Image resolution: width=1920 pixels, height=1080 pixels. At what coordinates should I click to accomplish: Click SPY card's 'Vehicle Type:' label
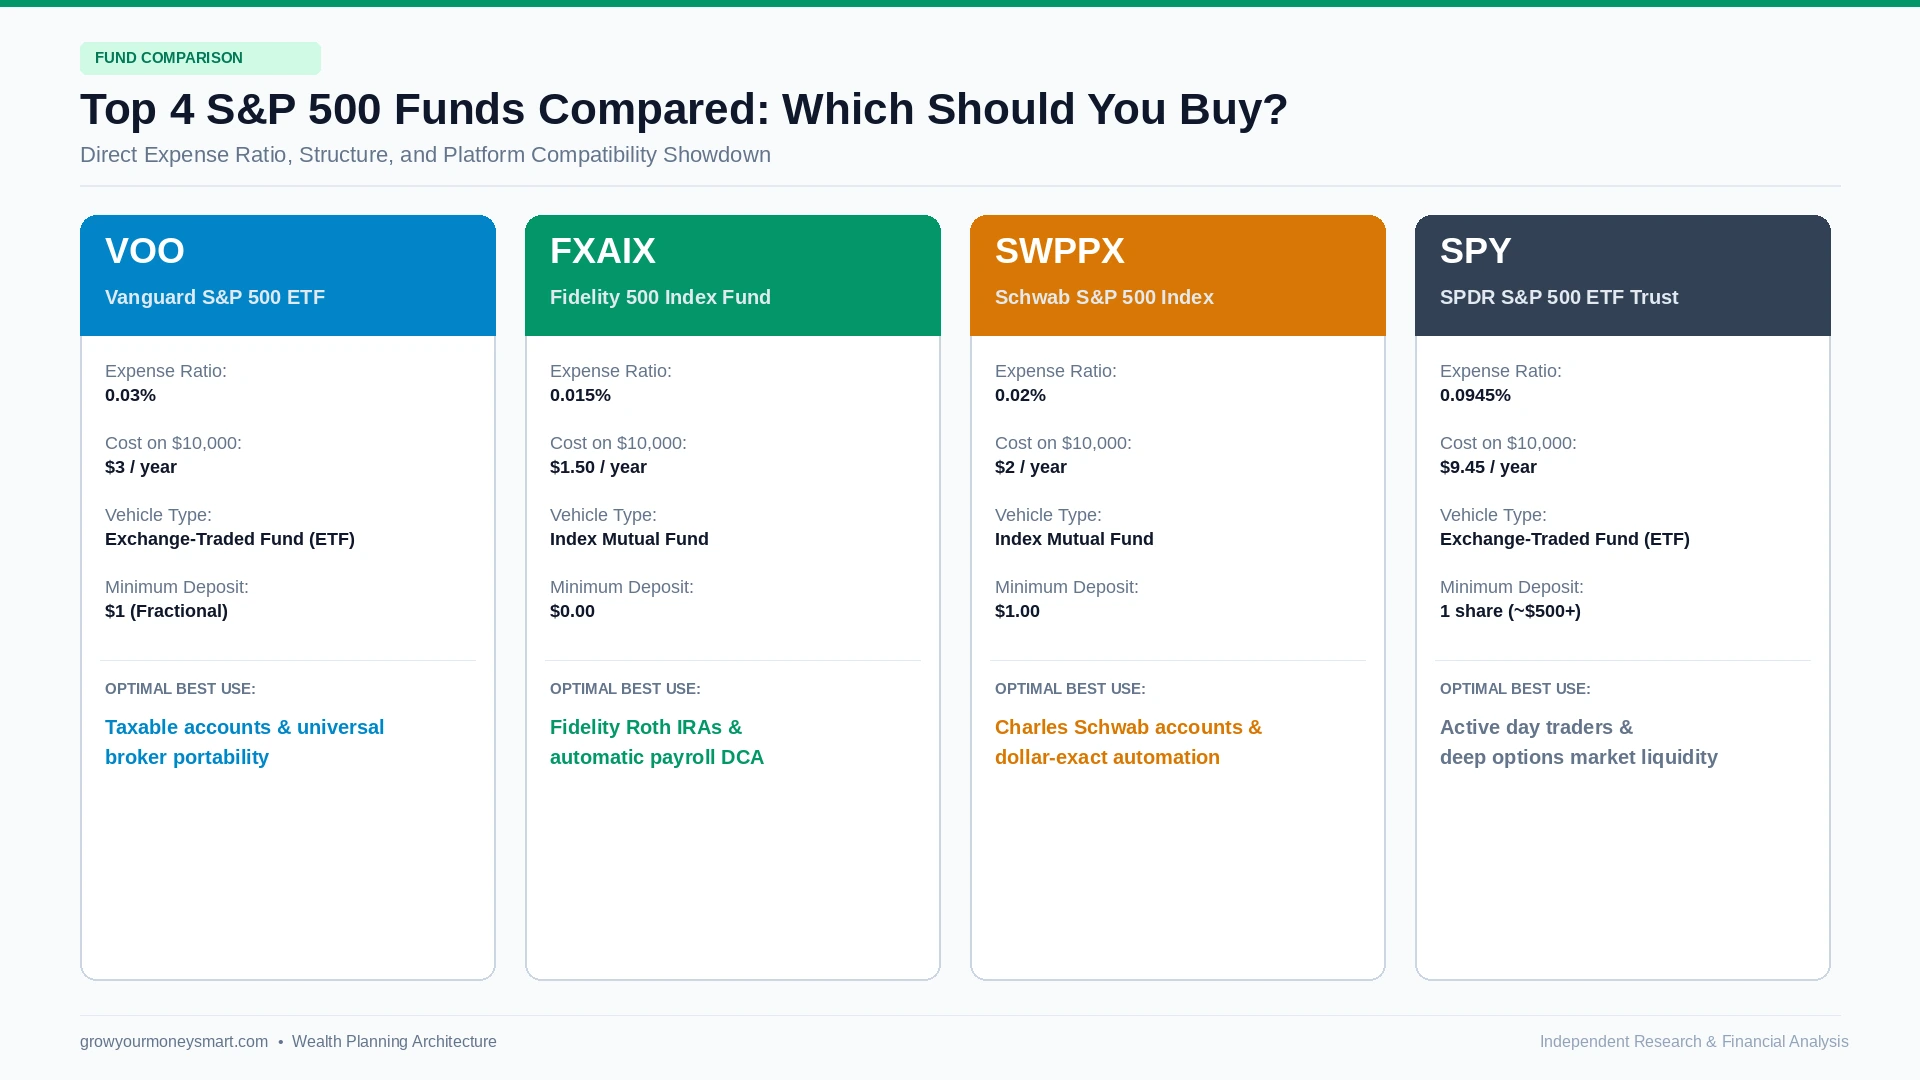1493,515
